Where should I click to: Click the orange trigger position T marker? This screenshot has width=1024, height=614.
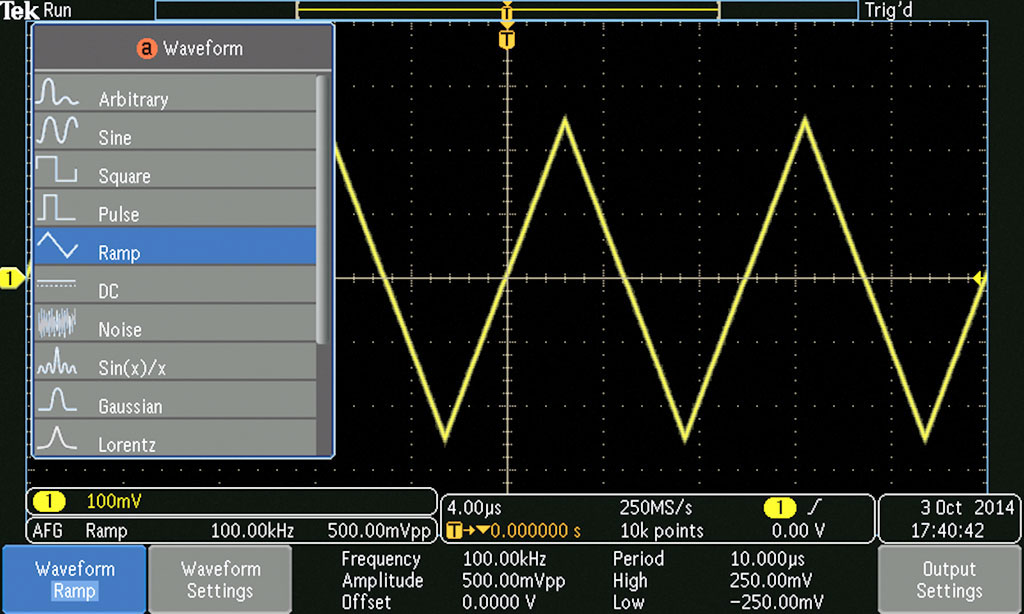pyautogui.click(x=507, y=39)
